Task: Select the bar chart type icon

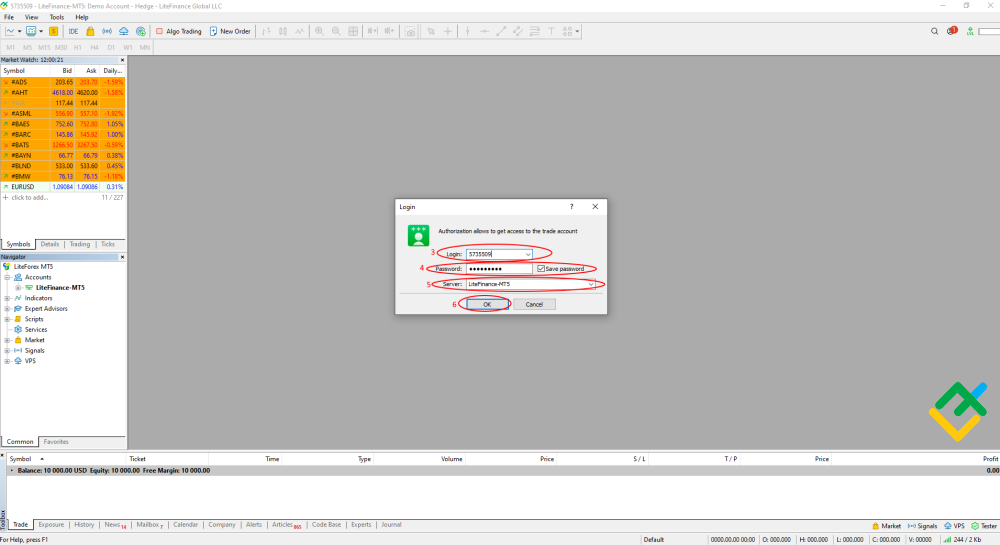Action: 266,31
